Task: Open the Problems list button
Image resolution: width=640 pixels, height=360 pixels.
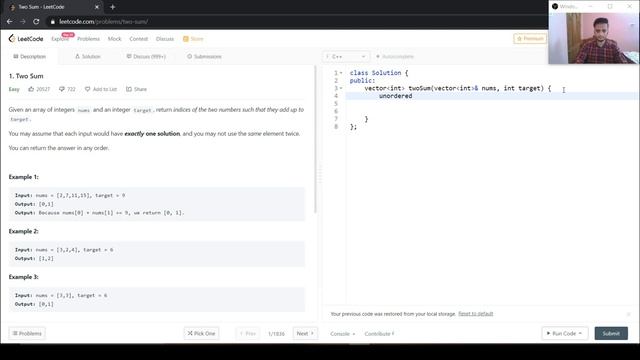Action: pyautogui.click(x=27, y=333)
